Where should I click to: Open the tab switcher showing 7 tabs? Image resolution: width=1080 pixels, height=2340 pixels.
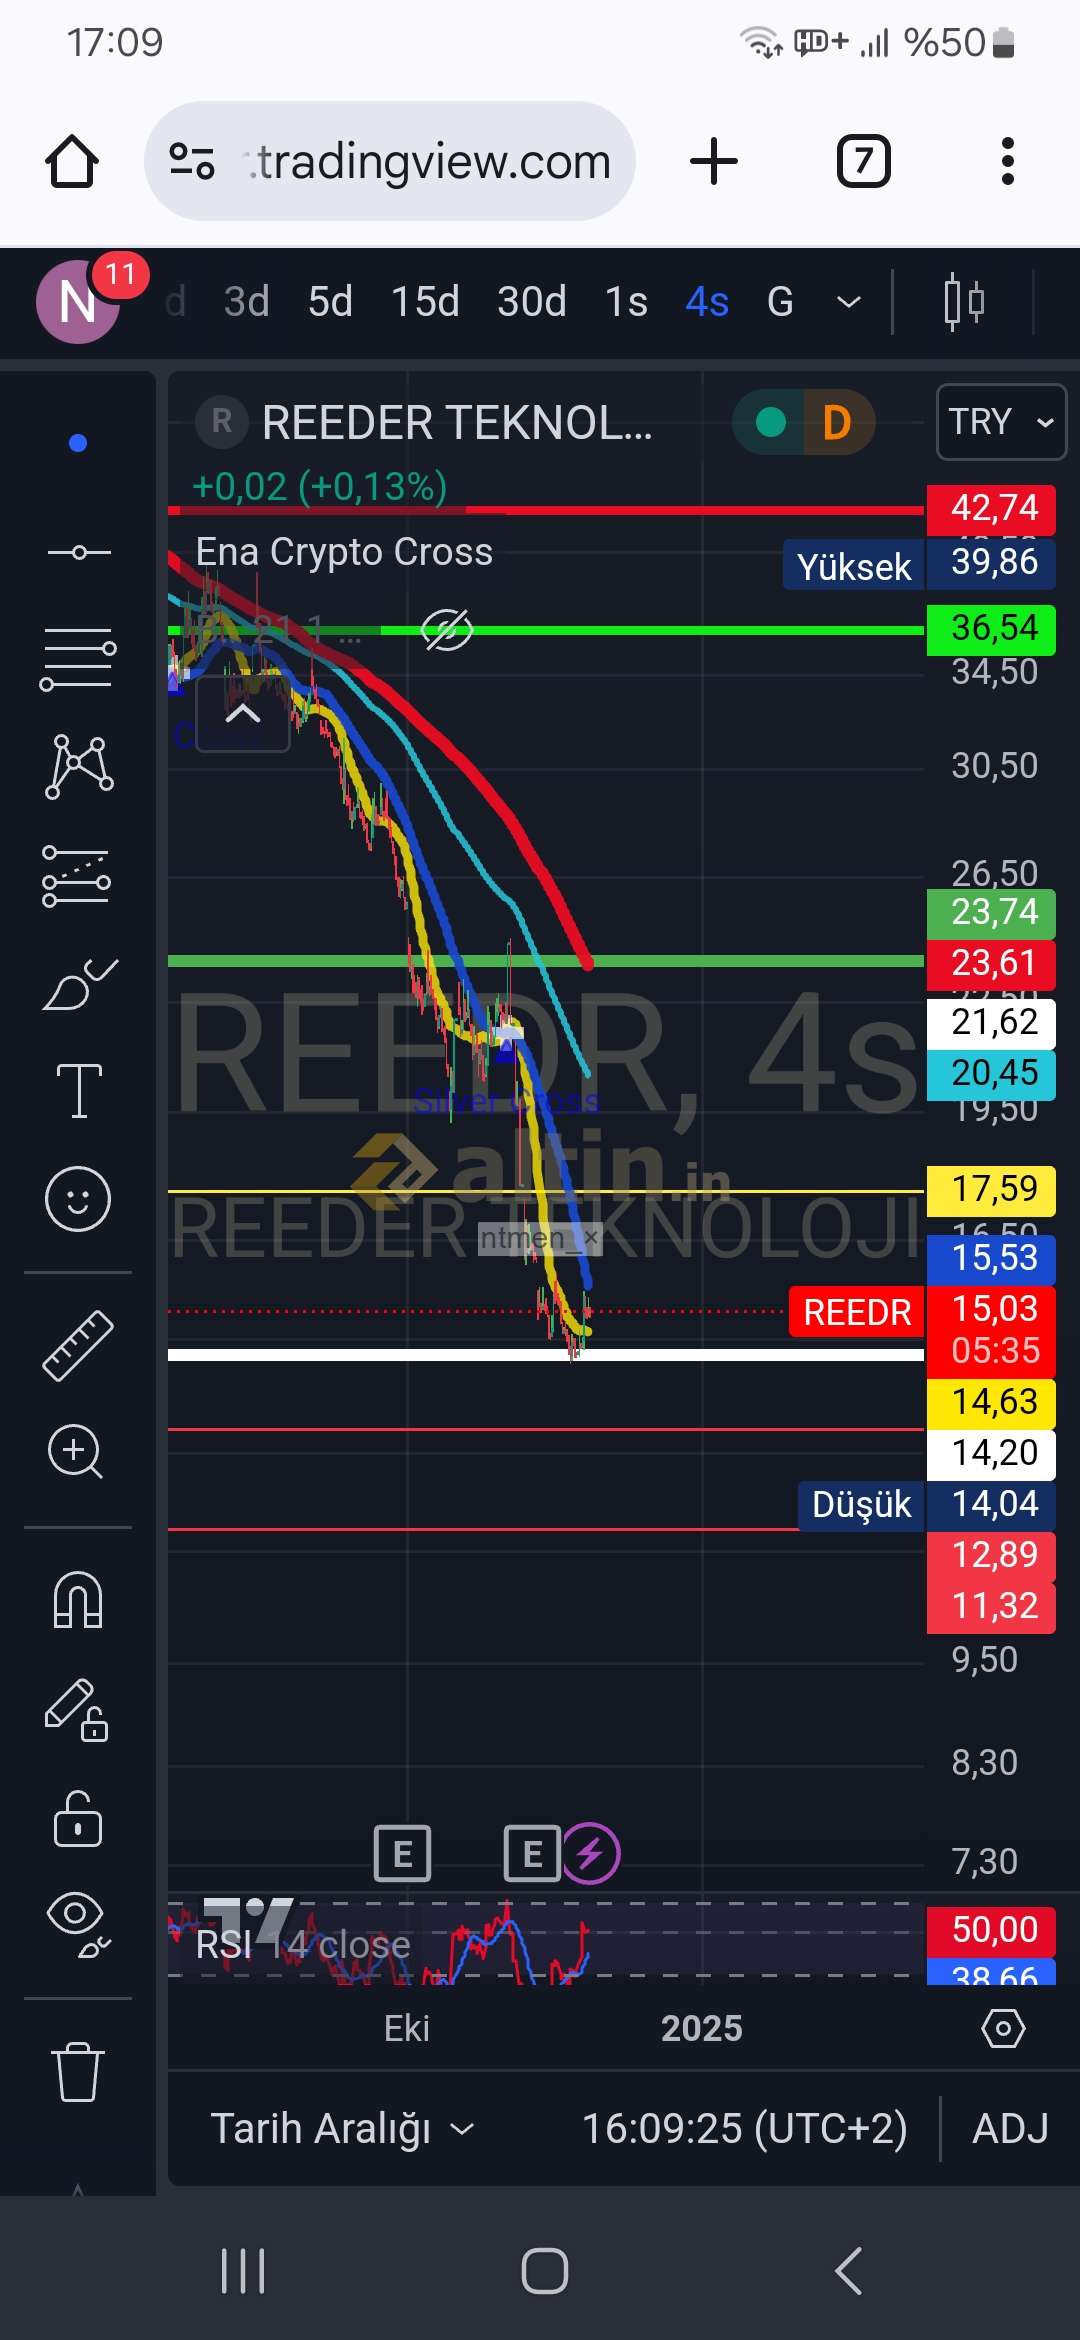[x=863, y=161]
